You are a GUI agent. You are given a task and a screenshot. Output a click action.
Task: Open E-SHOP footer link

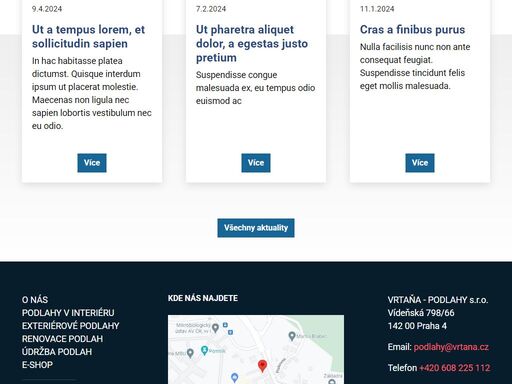click(x=37, y=365)
